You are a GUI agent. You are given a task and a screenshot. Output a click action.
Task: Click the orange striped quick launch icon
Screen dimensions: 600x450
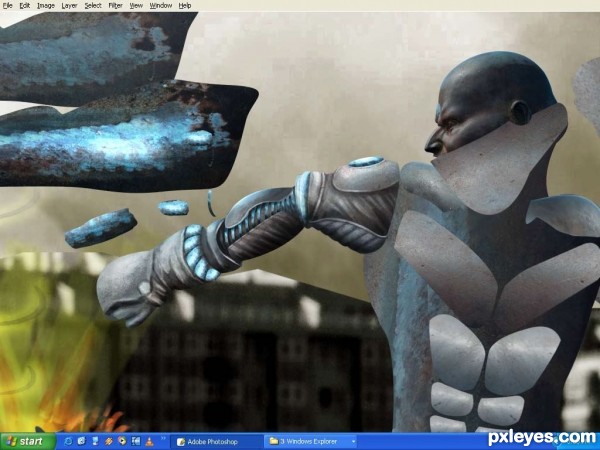pyautogui.click(x=109, y=442)
